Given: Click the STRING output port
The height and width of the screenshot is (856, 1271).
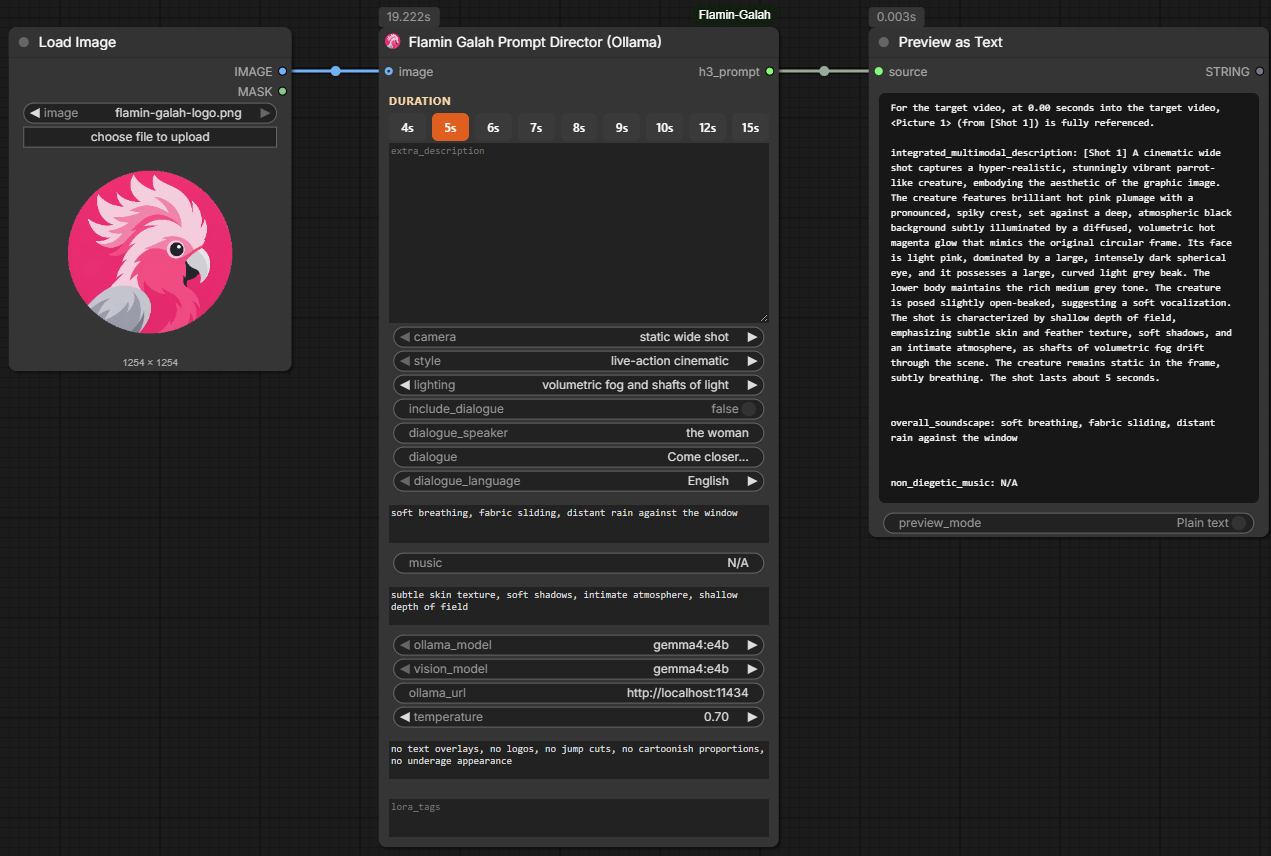Looking at the screenshot, I should pos(1259,71).
